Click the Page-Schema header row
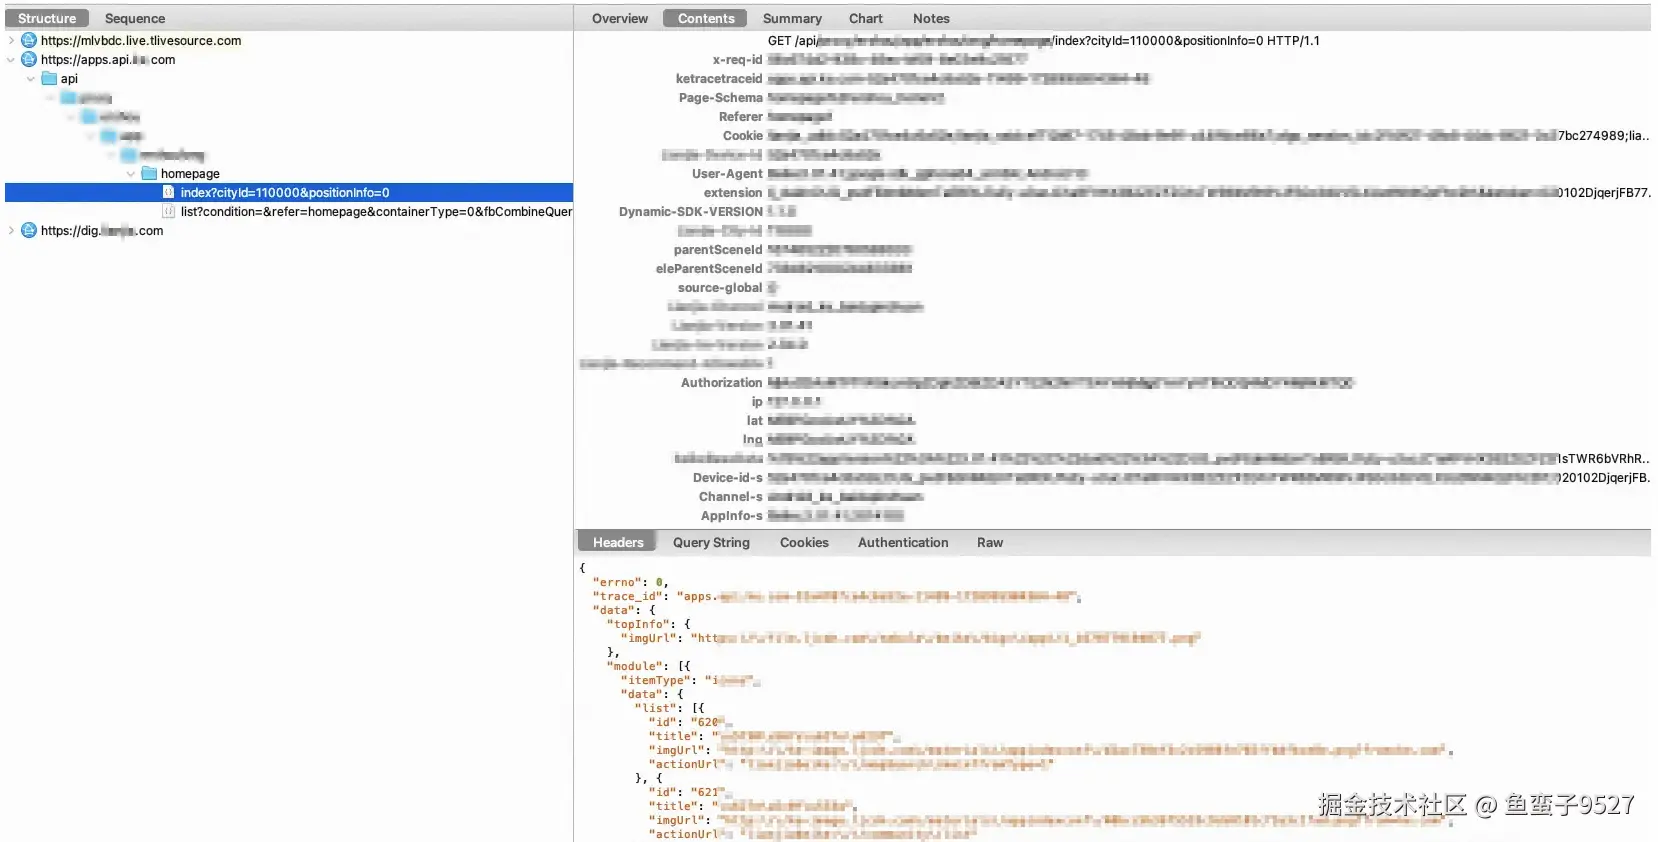 point(1113,98)
